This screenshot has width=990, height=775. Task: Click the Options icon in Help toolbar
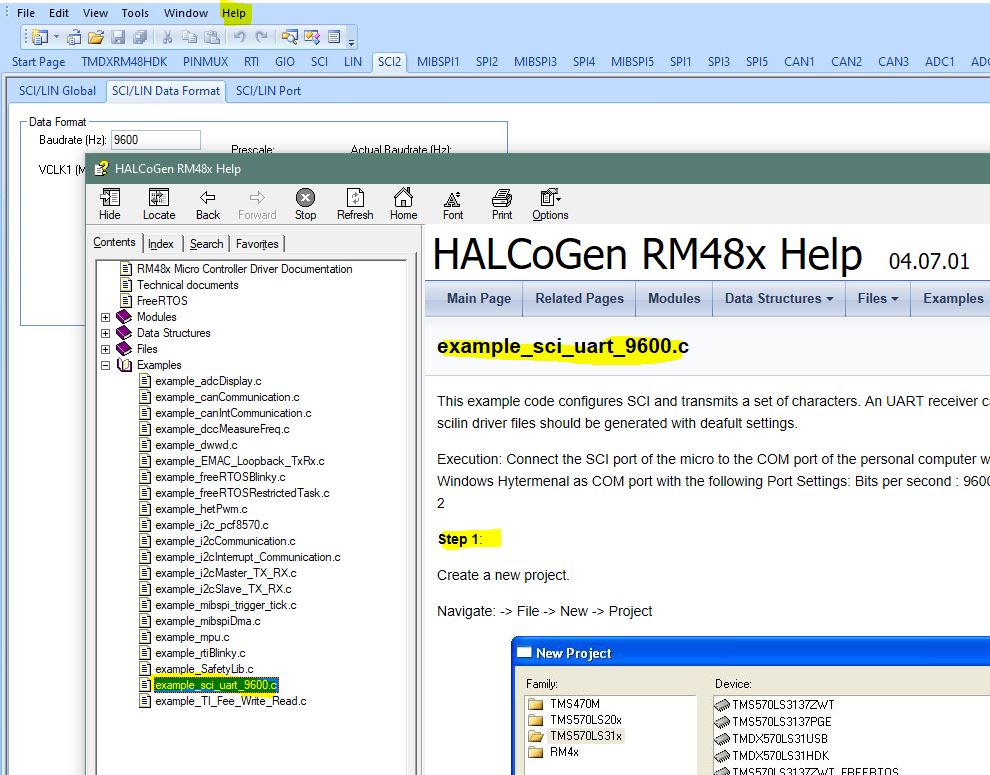[550, 204]
